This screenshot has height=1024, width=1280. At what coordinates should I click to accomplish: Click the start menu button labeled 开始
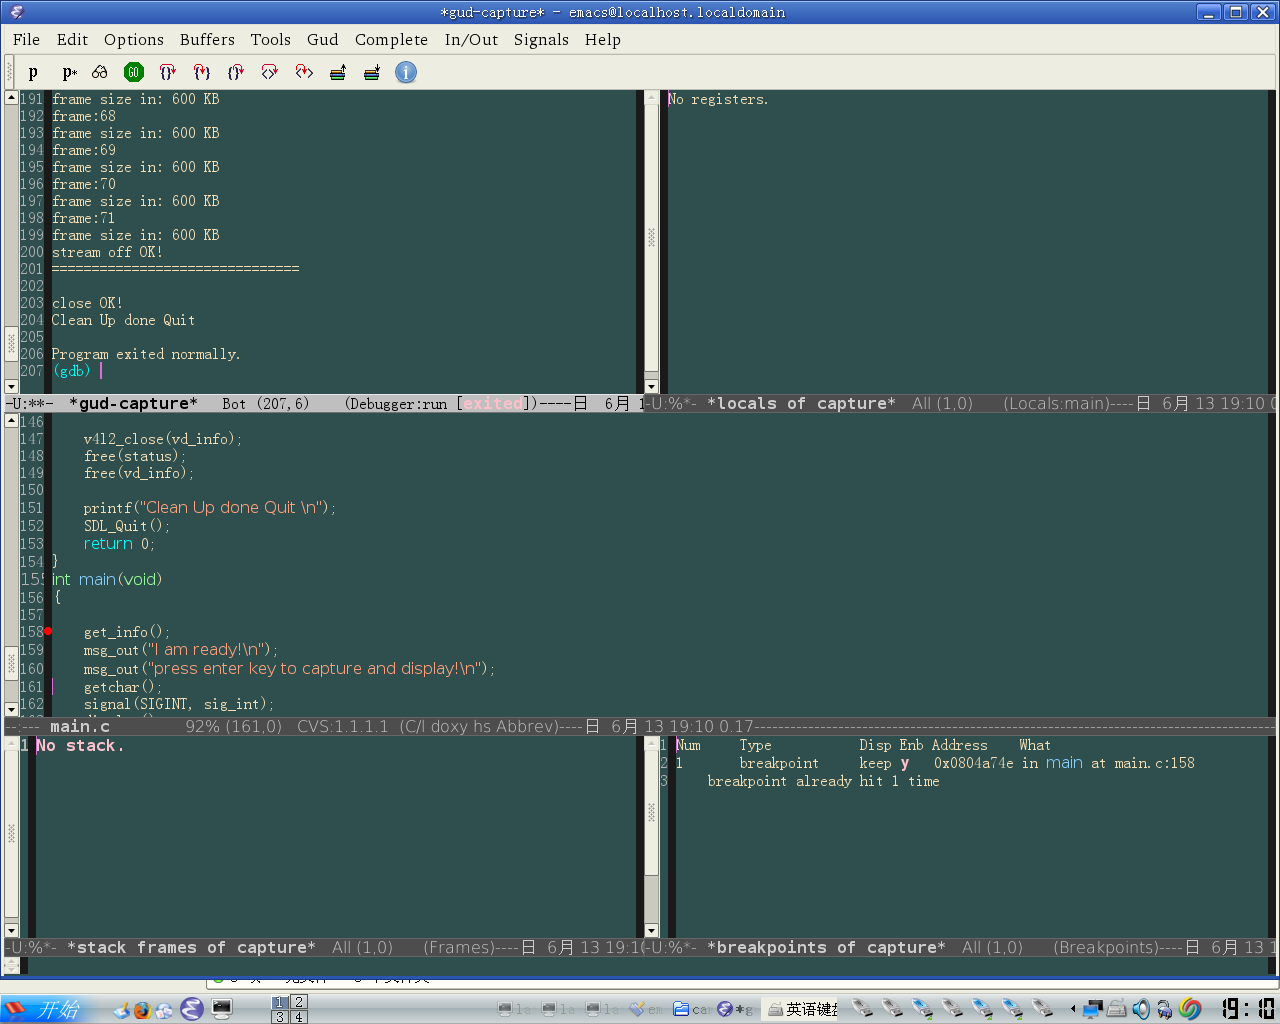coord(44,1009)
